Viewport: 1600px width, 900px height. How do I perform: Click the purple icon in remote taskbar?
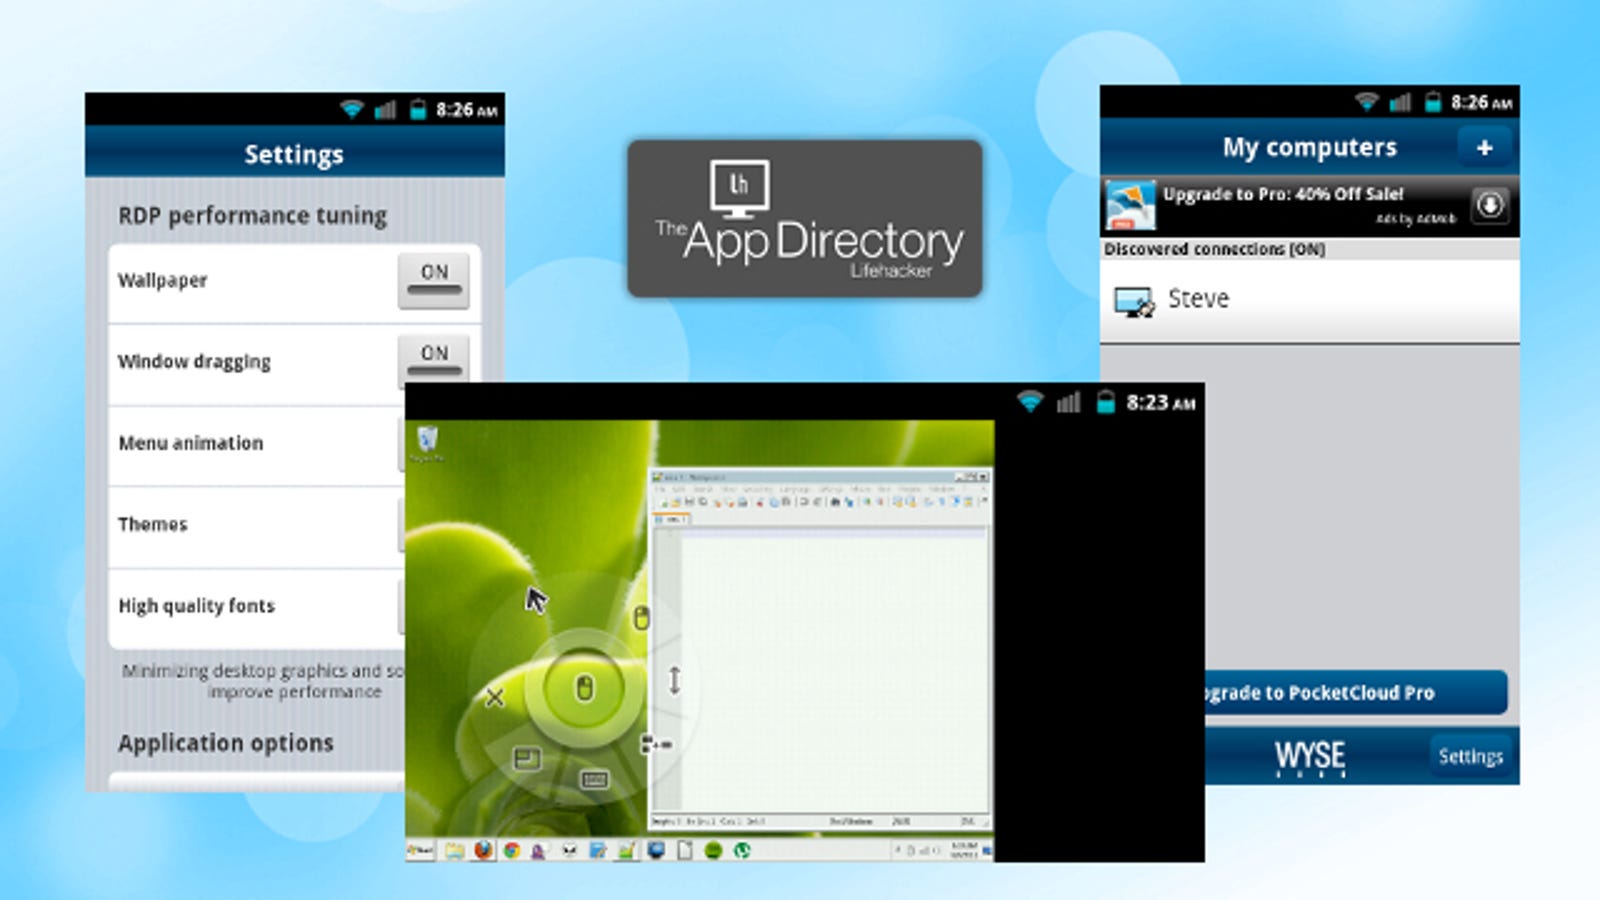(x=540, y=851)
